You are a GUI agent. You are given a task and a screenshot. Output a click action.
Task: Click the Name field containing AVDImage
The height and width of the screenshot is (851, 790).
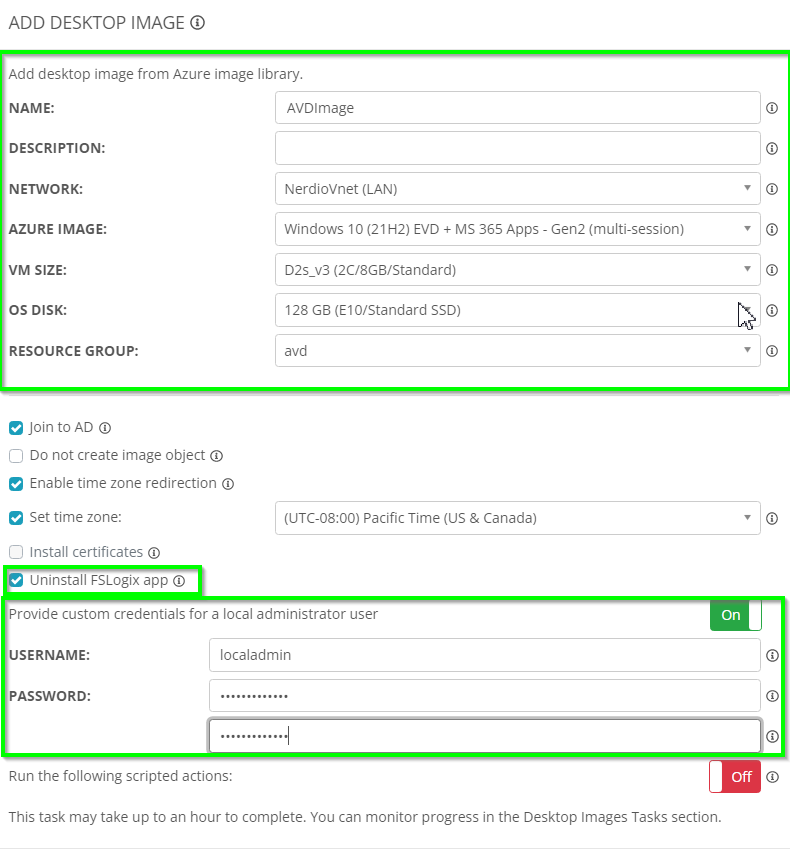518,107
